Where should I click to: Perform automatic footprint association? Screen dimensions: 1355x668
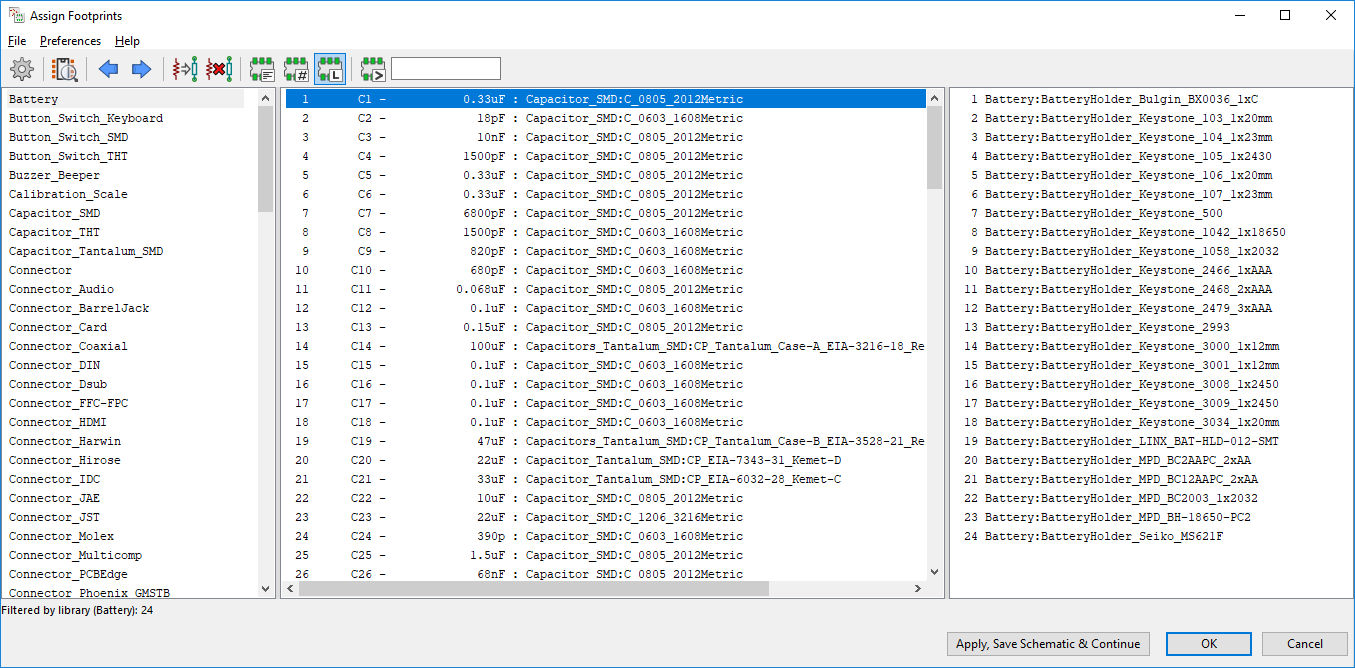(185, 69)
